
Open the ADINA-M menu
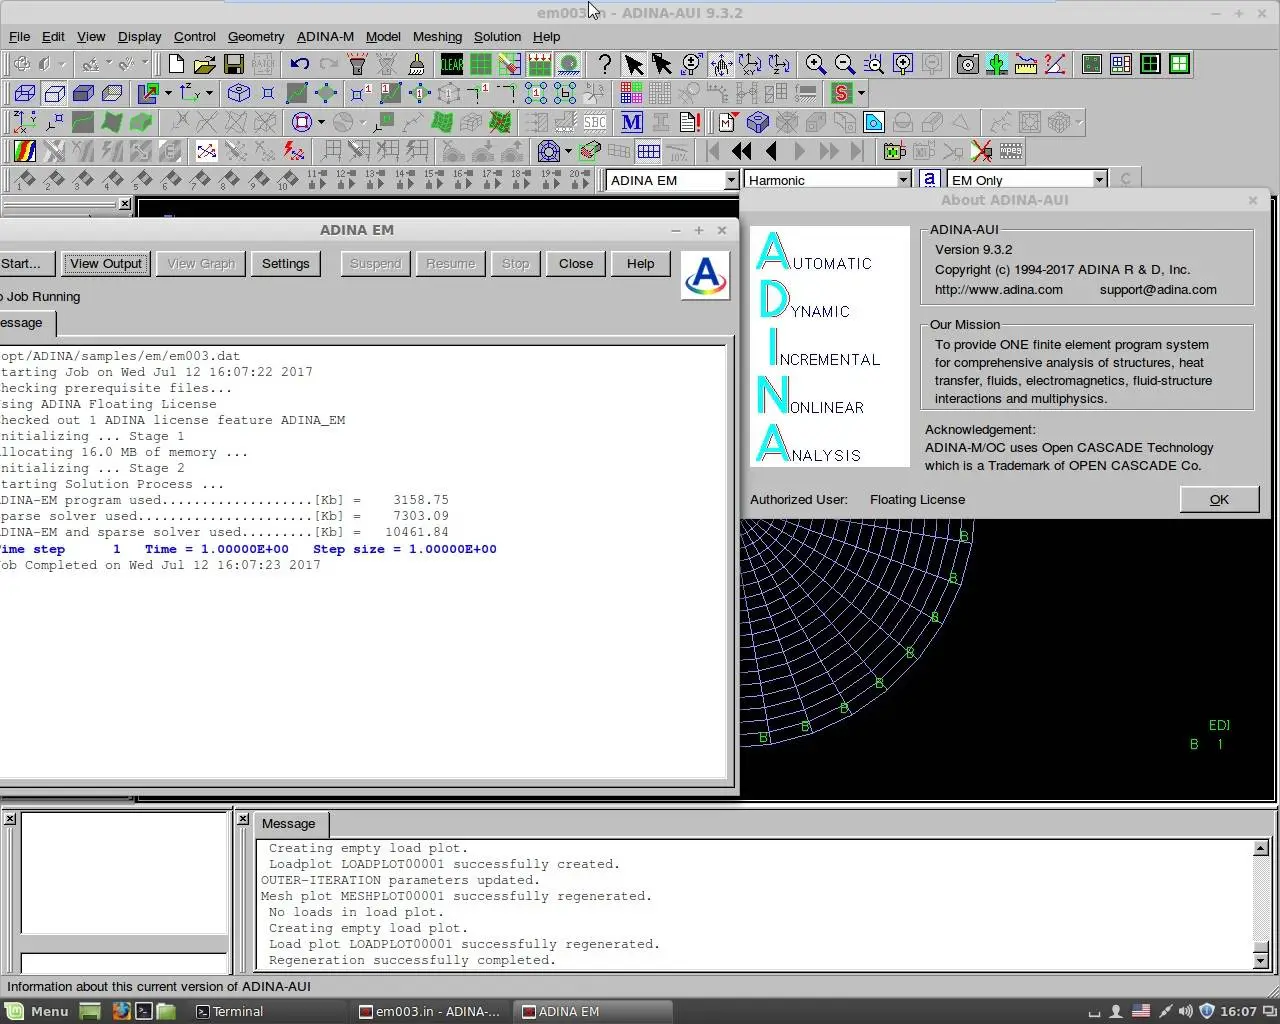(325, 36)
